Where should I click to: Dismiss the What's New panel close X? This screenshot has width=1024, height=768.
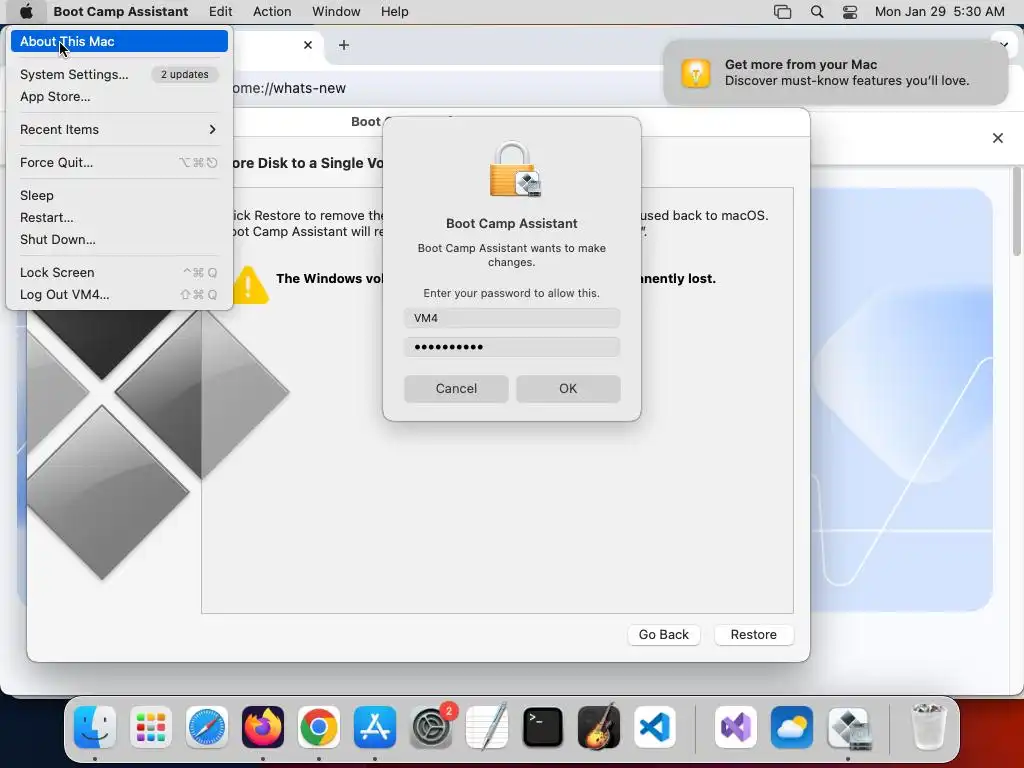[997, 138]
